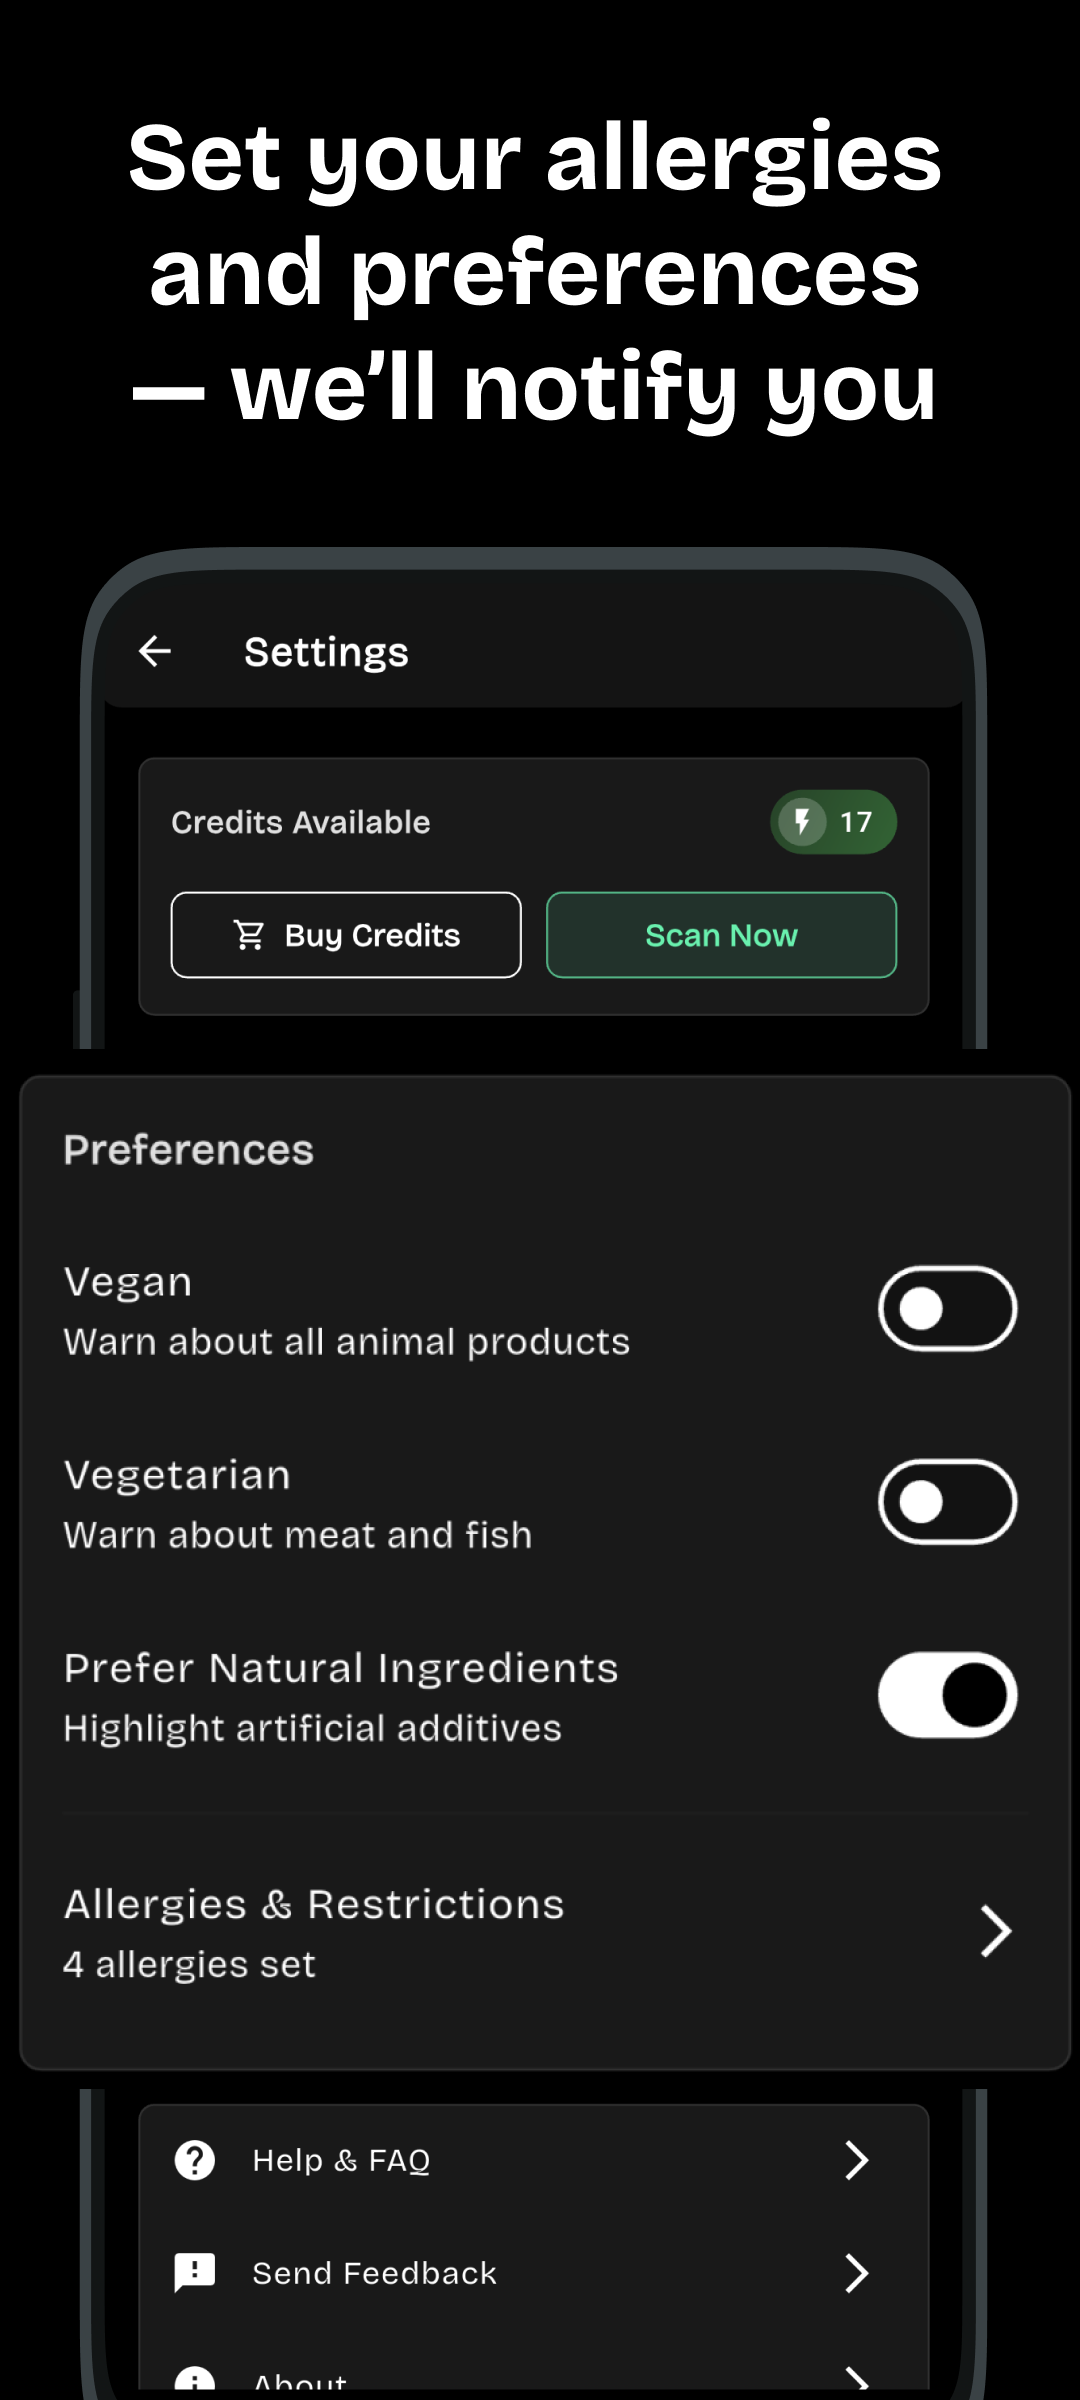Screen dimensions: 1080x2400
Task: Expand Allergies & Restrictions chevron
Action: pyautogui.click(x=995, y=1931)
